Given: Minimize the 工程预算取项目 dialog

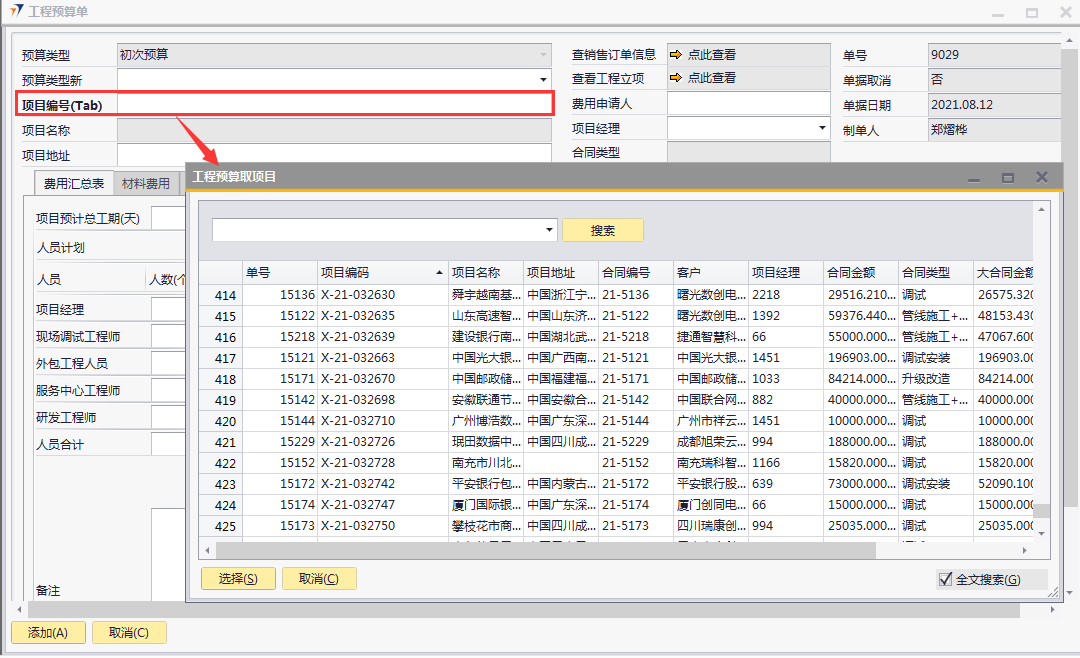Looking at the screenshot, I should (973, 177).
